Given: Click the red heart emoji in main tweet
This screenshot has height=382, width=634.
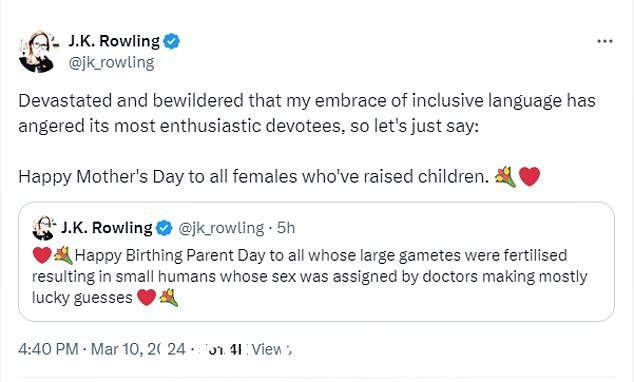Looking at the screenshot, I should click(530, 177).
